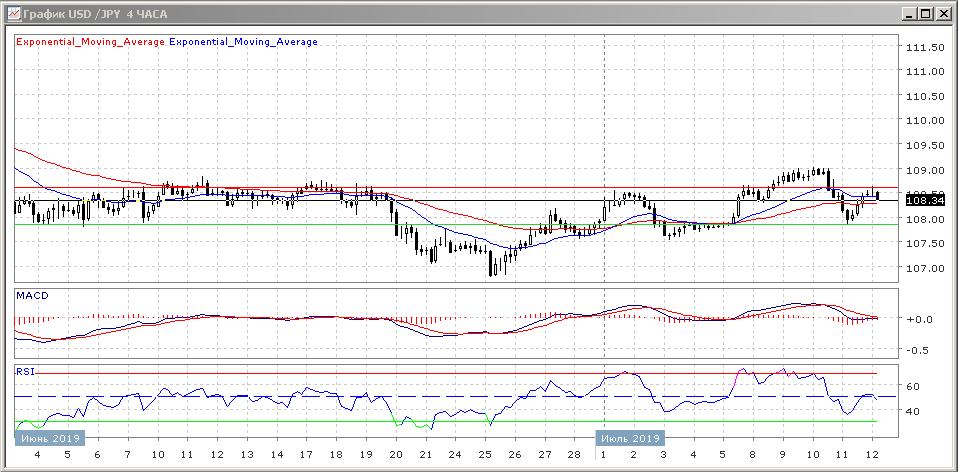Close the USD/JPY chart window
Screen dimensions: 958x472
tap(943, 13)
